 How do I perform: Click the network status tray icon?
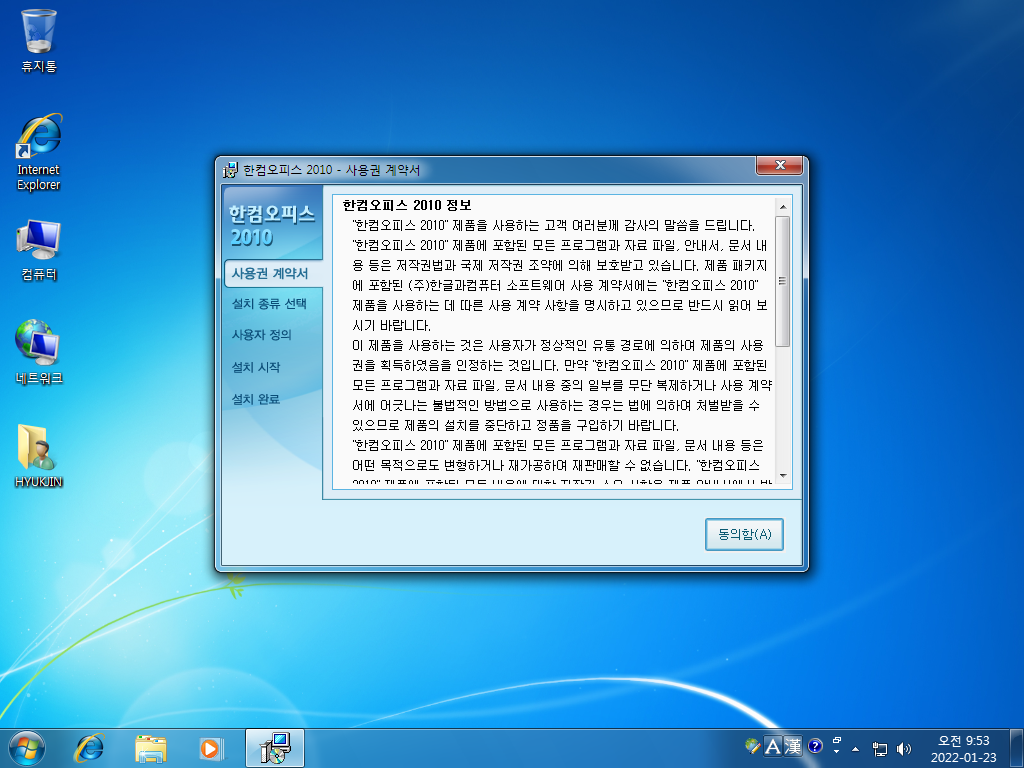880,748
